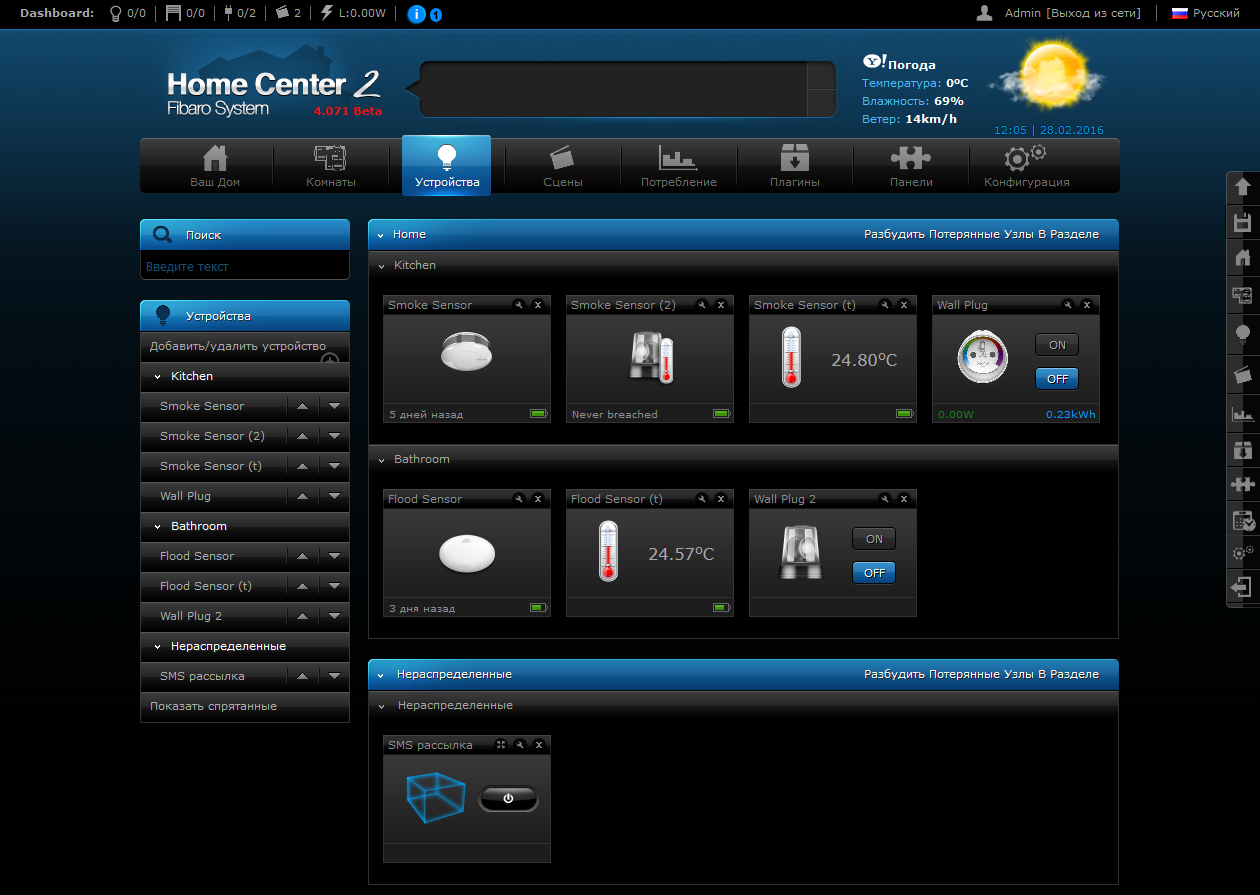Screen dimensions: 1260x895
Task: Open the Конфигурация tab
Action: click(1027, 166)
